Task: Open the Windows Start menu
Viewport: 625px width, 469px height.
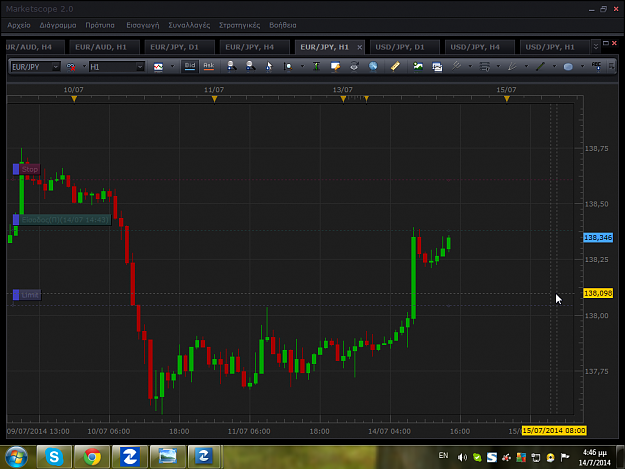Action: [16, 457]
